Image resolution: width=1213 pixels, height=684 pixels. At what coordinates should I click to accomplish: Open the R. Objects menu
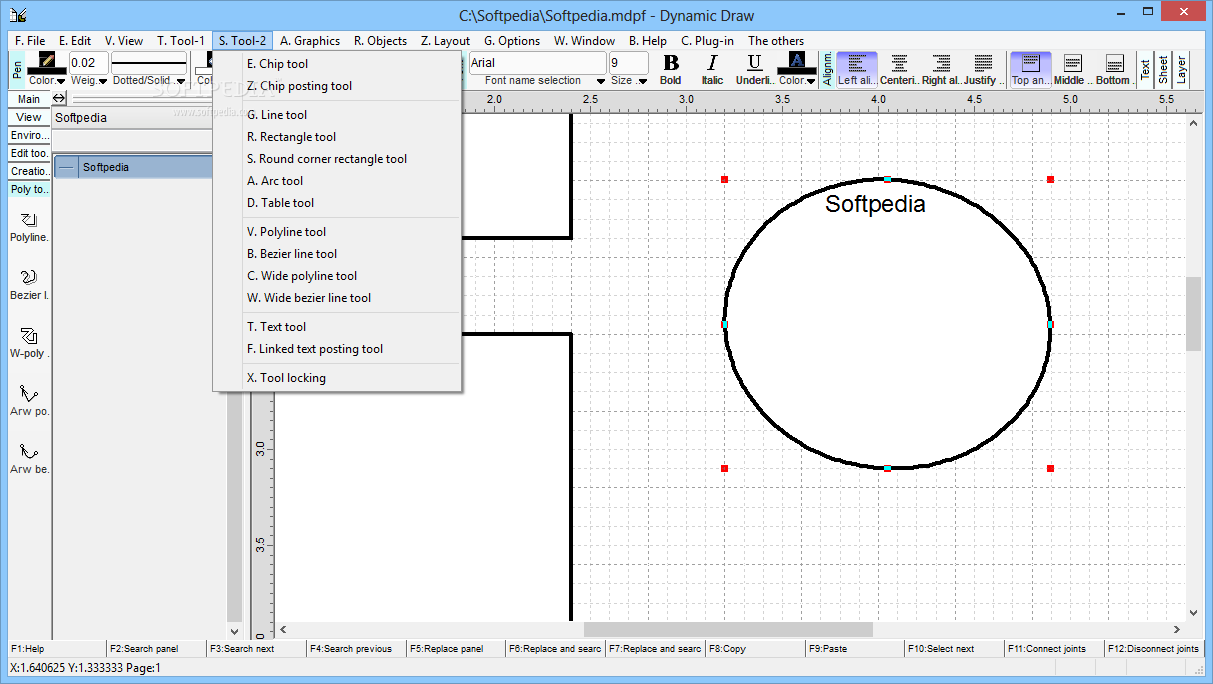[x=381, y=41]
